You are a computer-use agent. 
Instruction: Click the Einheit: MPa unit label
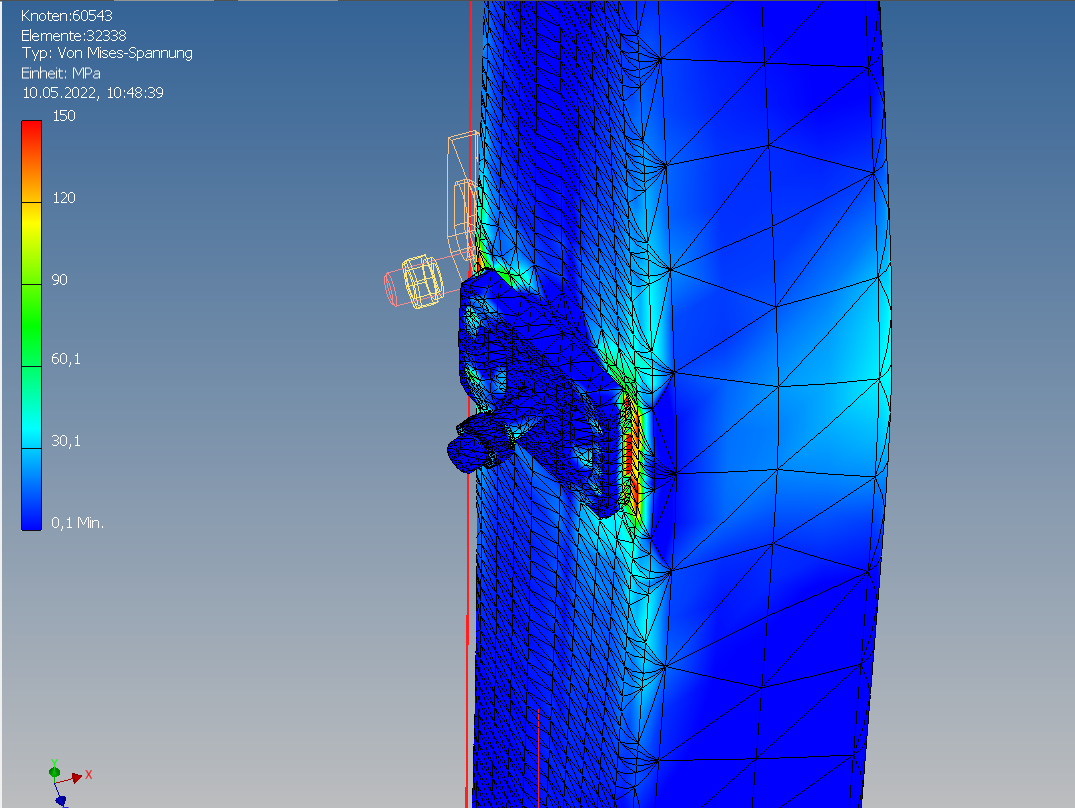point(61,73)
